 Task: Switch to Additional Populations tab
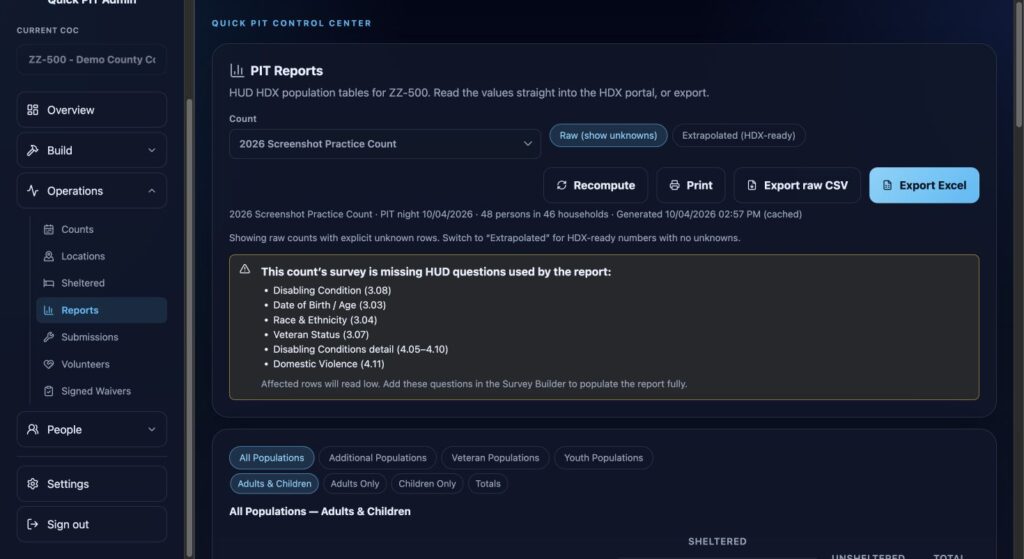pyautogui.click(x=377, y=458)
